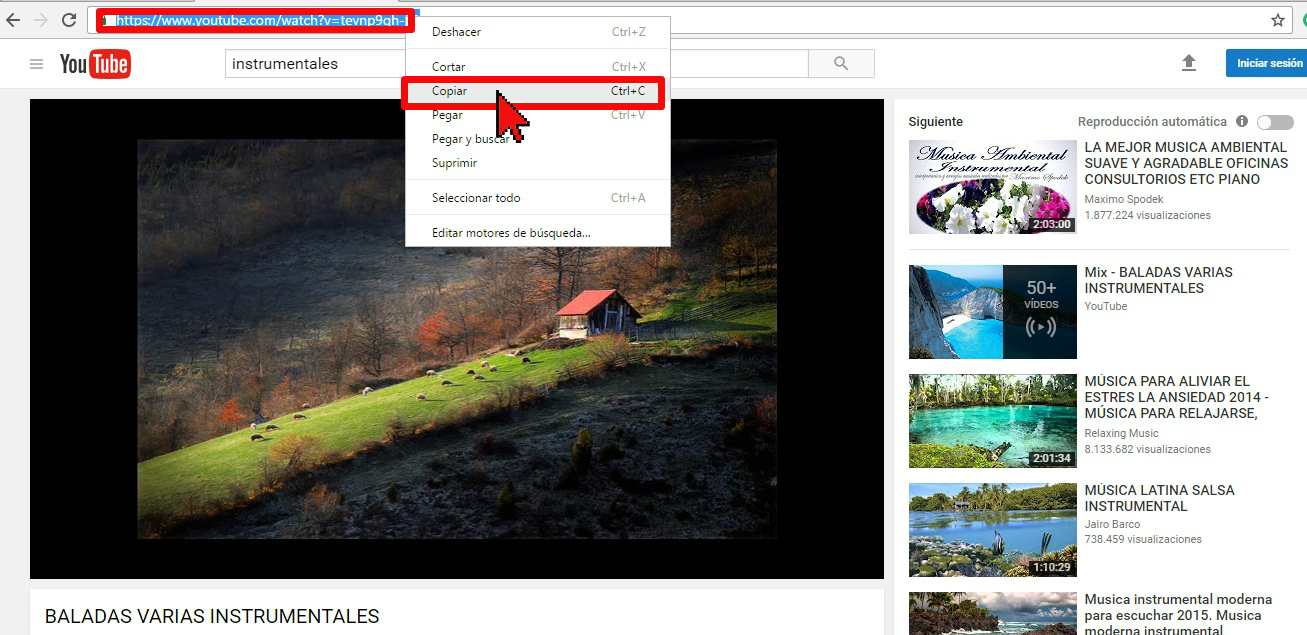This screenshot has height=635, width=1307.
Task: Click the magnifier search button
Action: 841,64
